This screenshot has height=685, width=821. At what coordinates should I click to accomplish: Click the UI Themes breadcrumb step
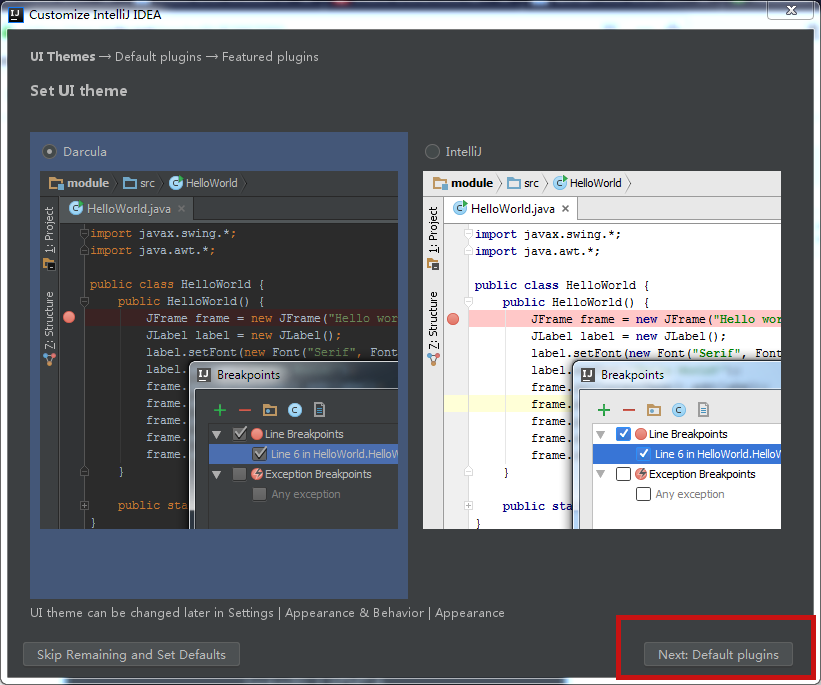coord(63,57)
